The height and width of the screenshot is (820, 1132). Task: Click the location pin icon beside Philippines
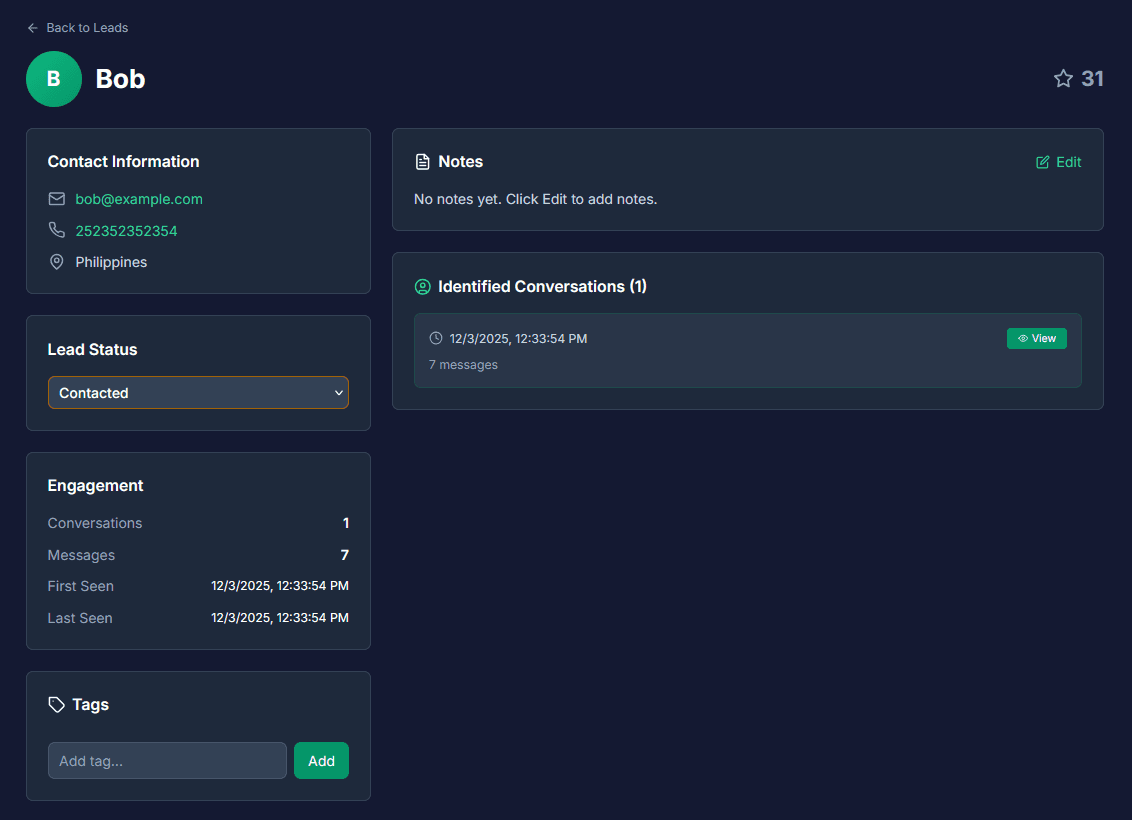[x=56, y=261]
